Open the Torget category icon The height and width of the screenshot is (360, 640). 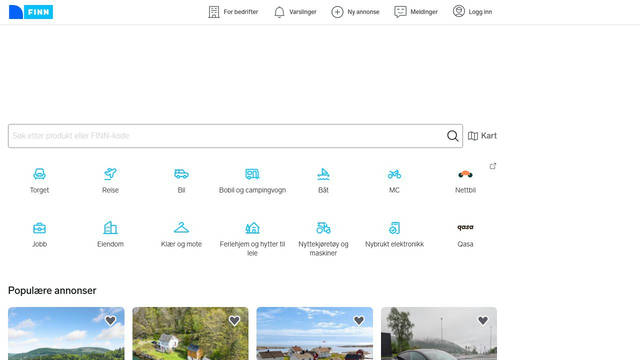39,174
